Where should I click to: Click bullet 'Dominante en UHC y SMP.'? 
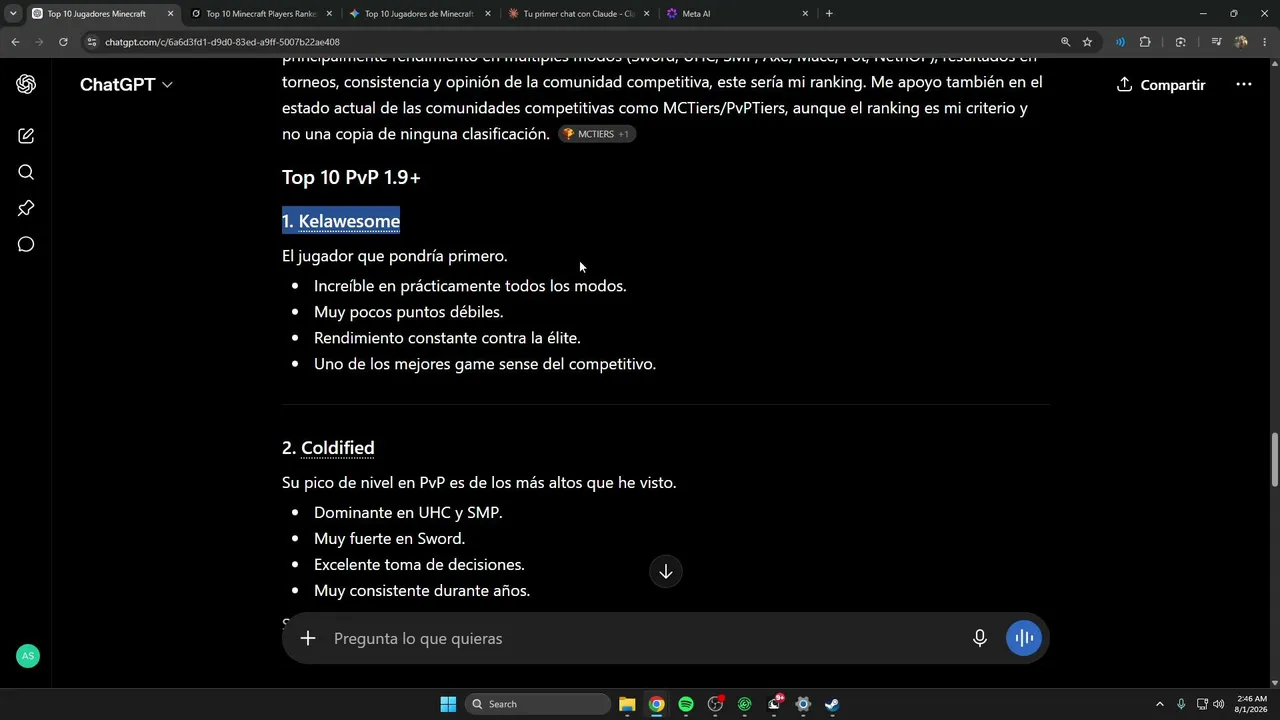[x=408, y=513]
